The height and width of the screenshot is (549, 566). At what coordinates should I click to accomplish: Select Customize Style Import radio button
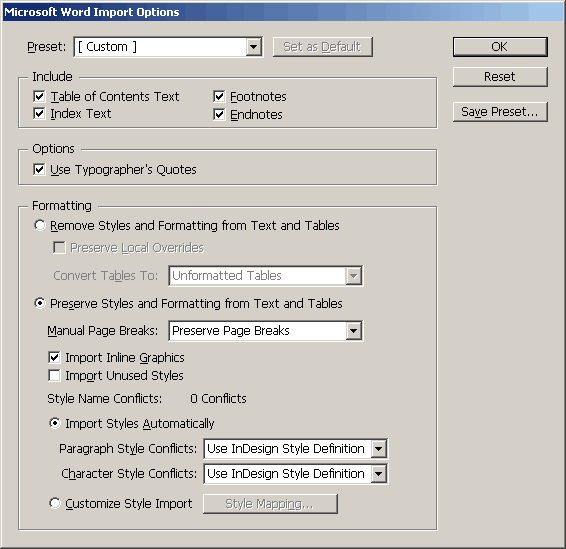tap(55, 503)
